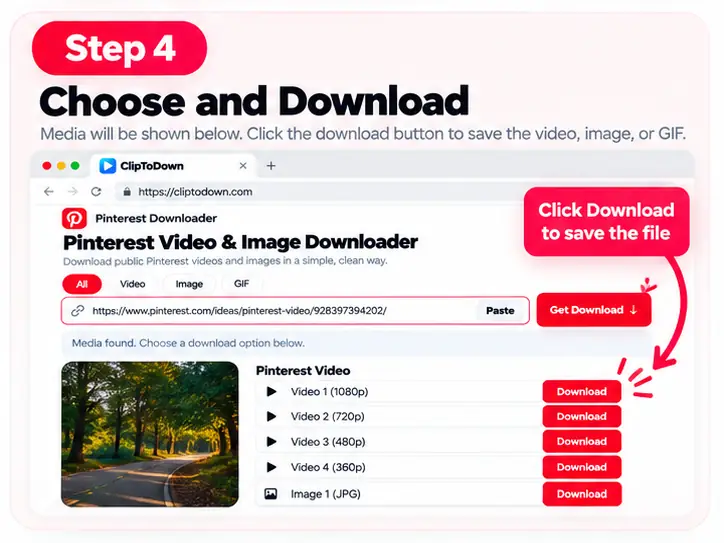This screenshot has height=543, width=724.
Task: Click 'Media found. Choose a download option below.'
Action: pos(188,343)
